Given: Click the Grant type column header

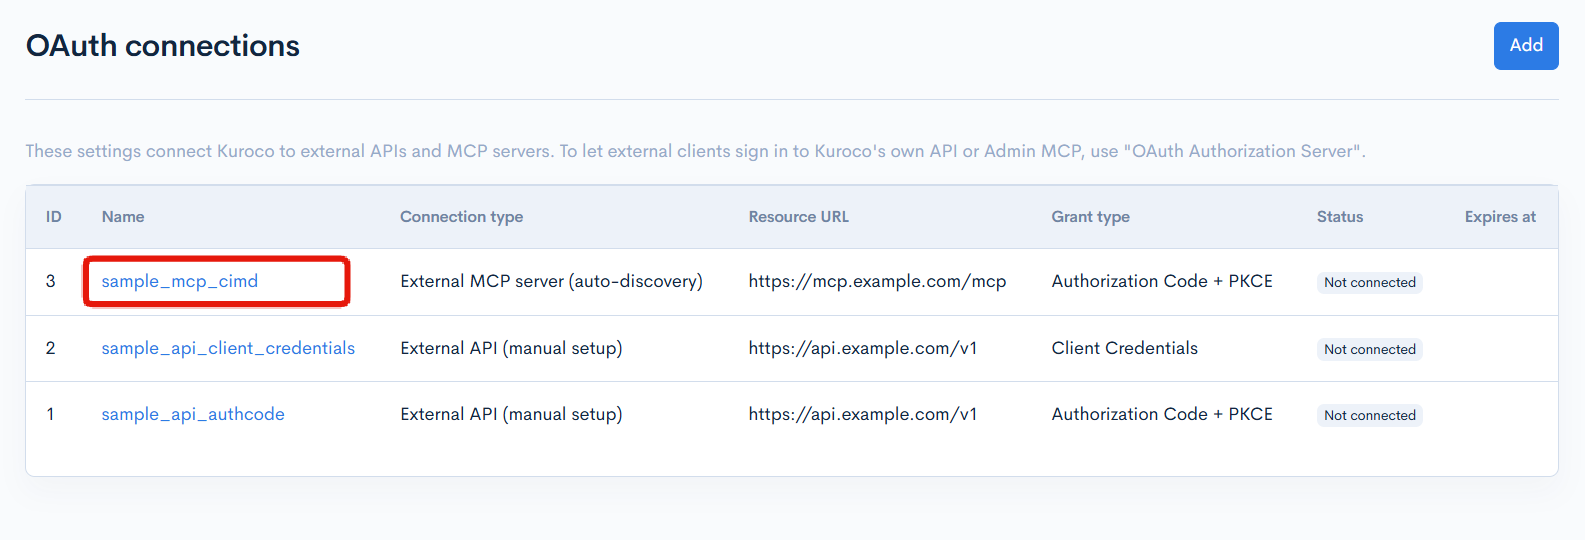Looking at the screenshot, I should pos(1091,217).
